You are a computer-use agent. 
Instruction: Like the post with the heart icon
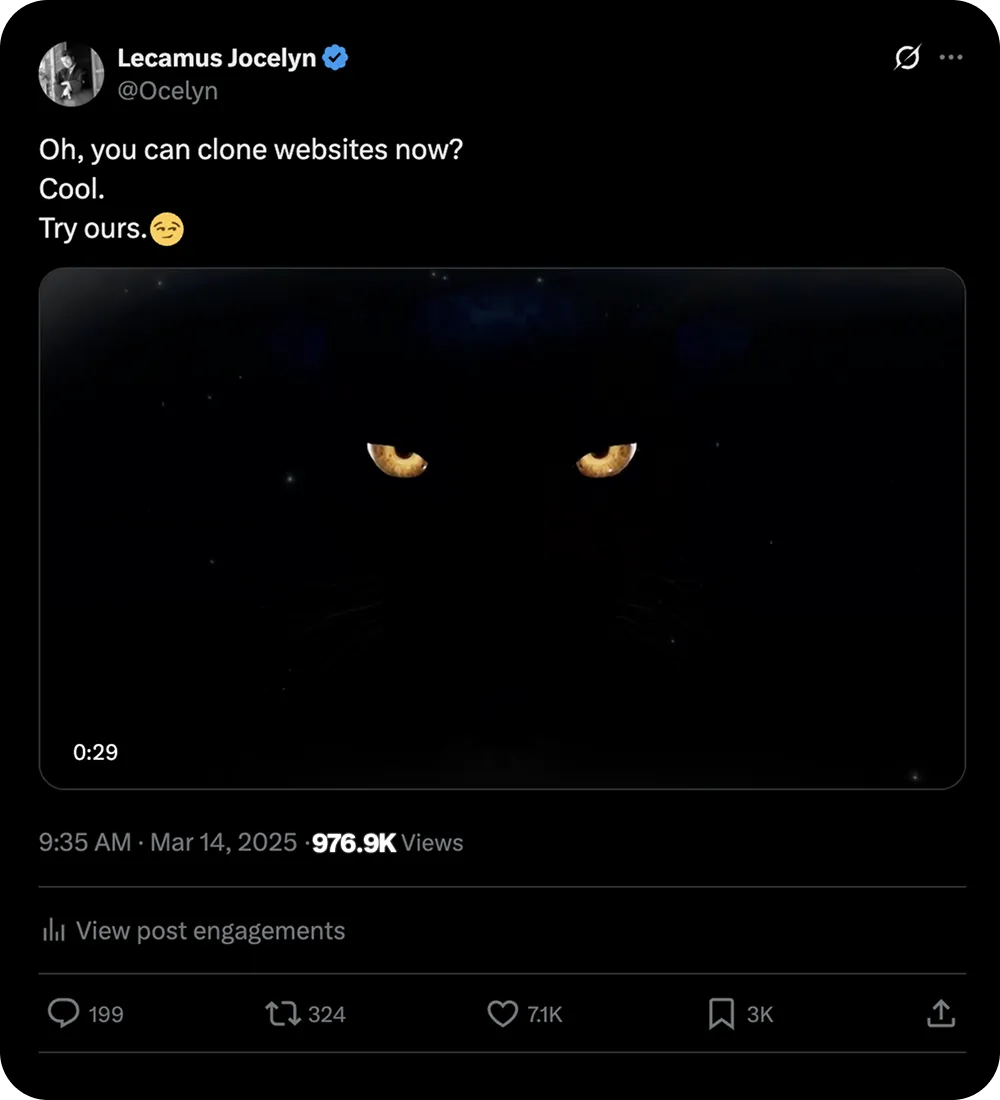502,1014
